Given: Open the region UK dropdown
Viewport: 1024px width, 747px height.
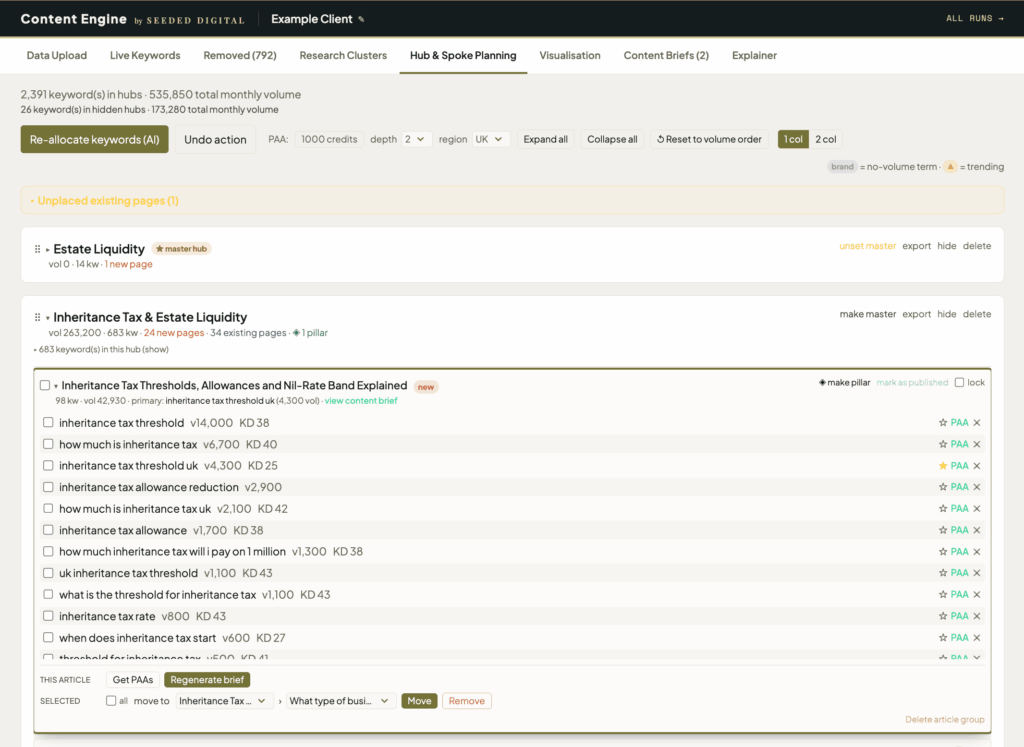Looking at the screenshot, I should point(490,139).
